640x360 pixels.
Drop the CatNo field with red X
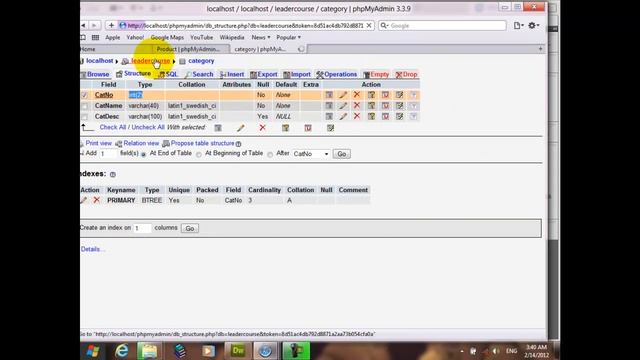pyautogui.click(x=357, y=95)
